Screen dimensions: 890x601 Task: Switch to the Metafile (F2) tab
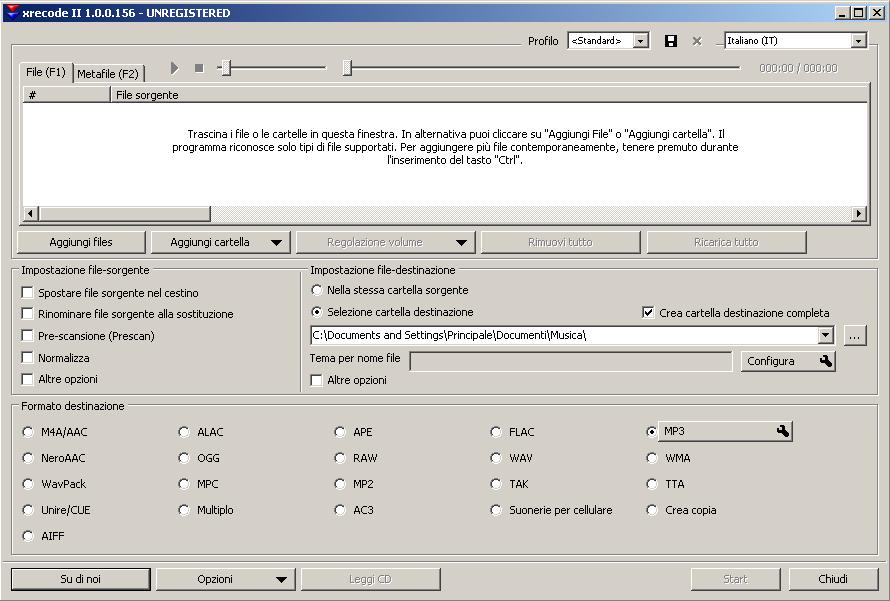pos(109,74)
